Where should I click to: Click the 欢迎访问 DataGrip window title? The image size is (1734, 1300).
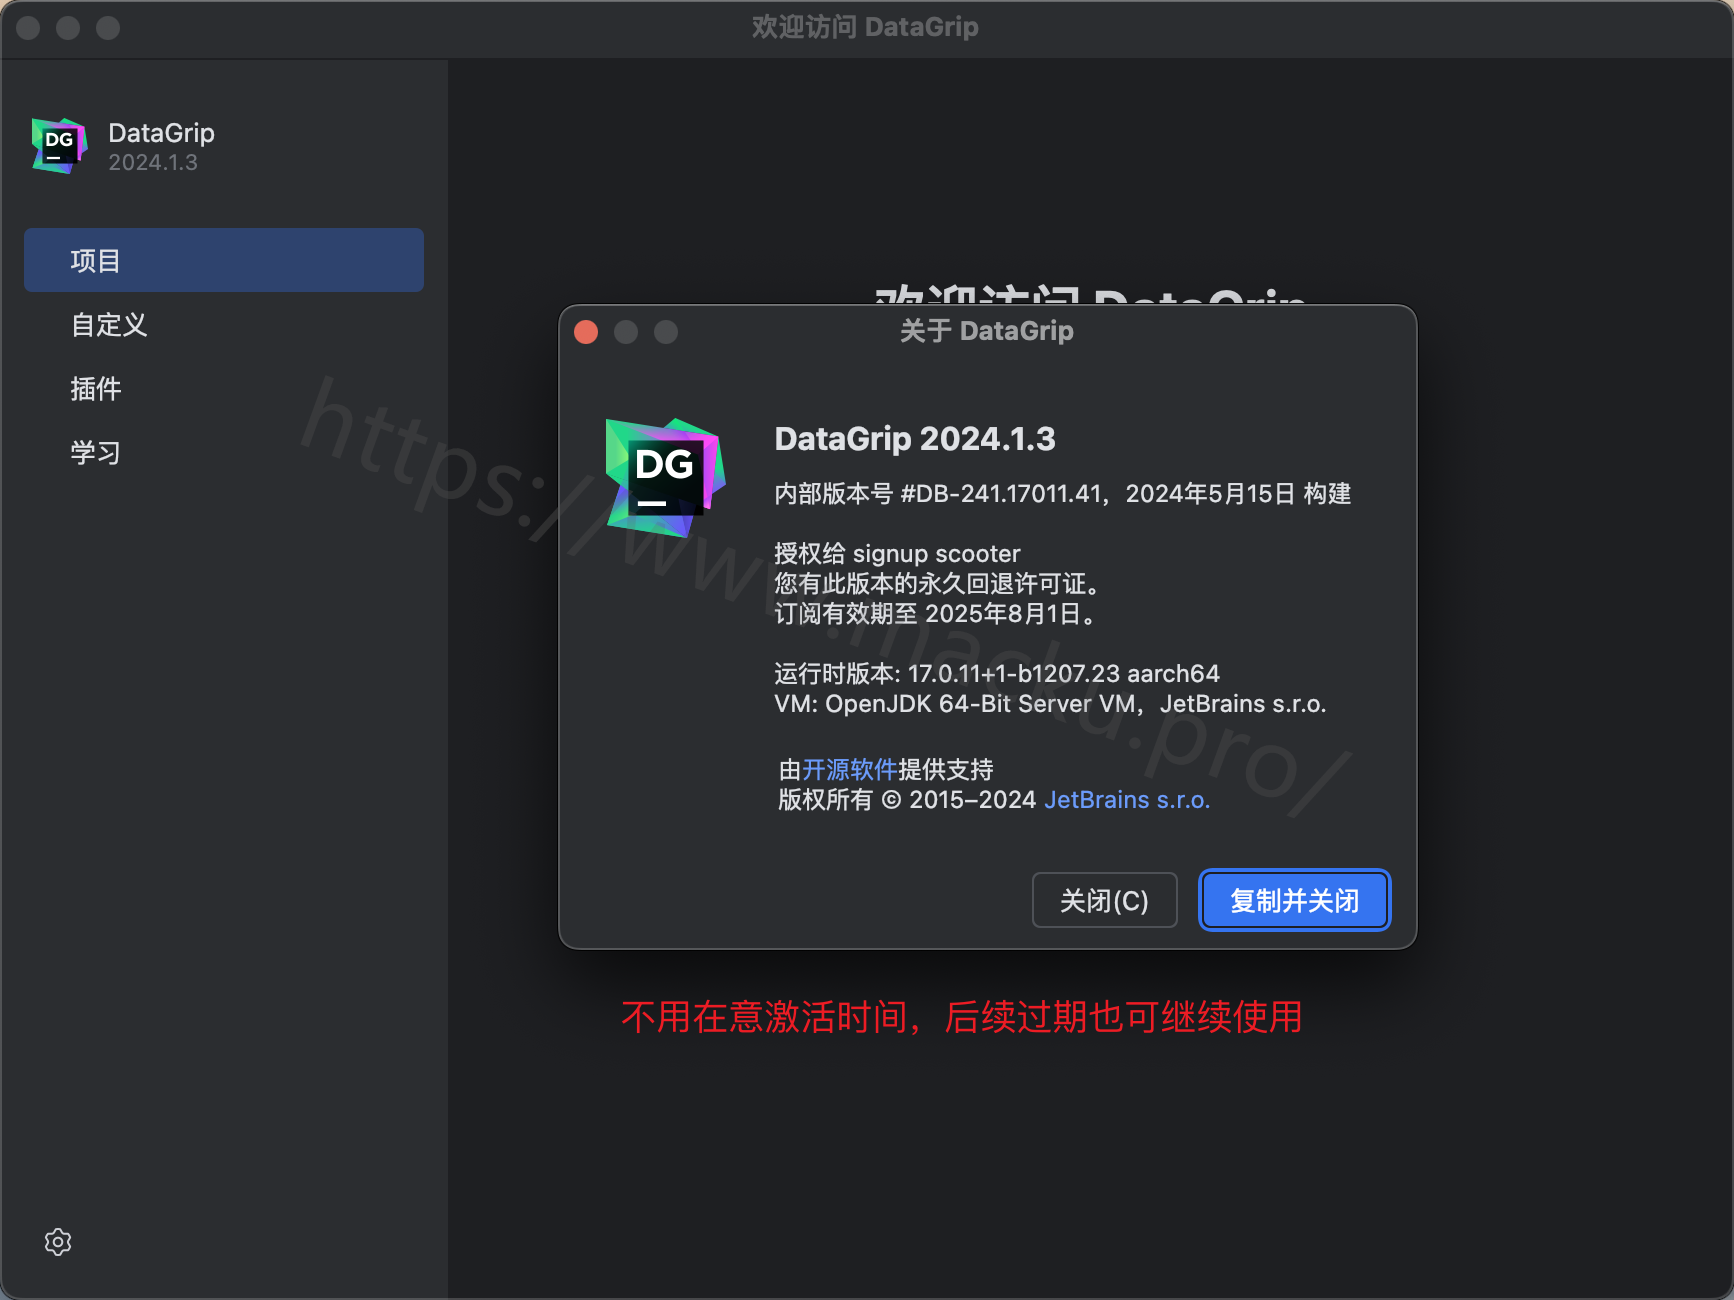[865, 27]
